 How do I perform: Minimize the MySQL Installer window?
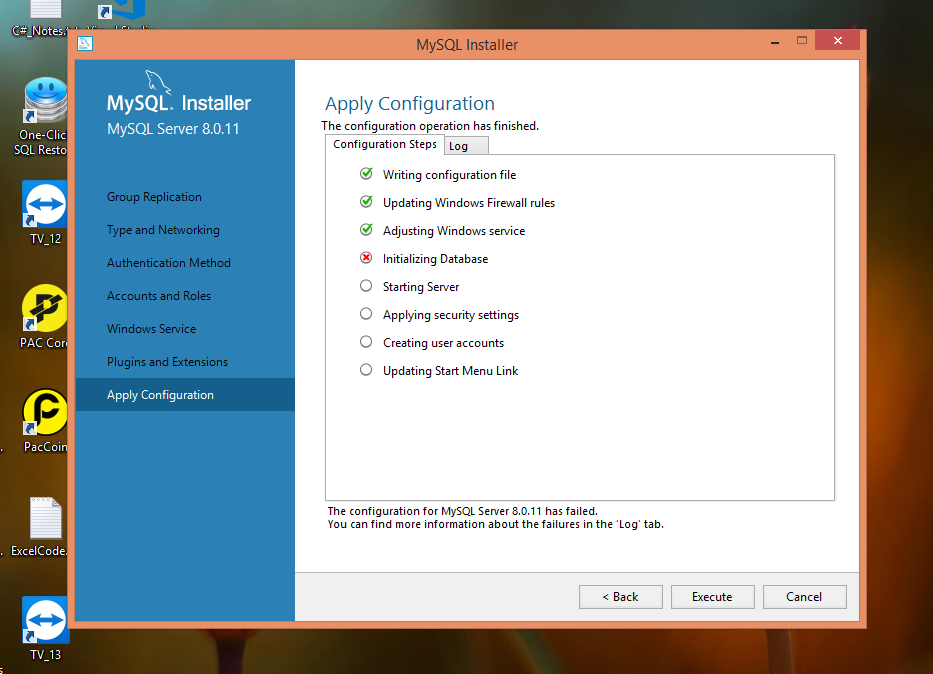coord(775,42)
